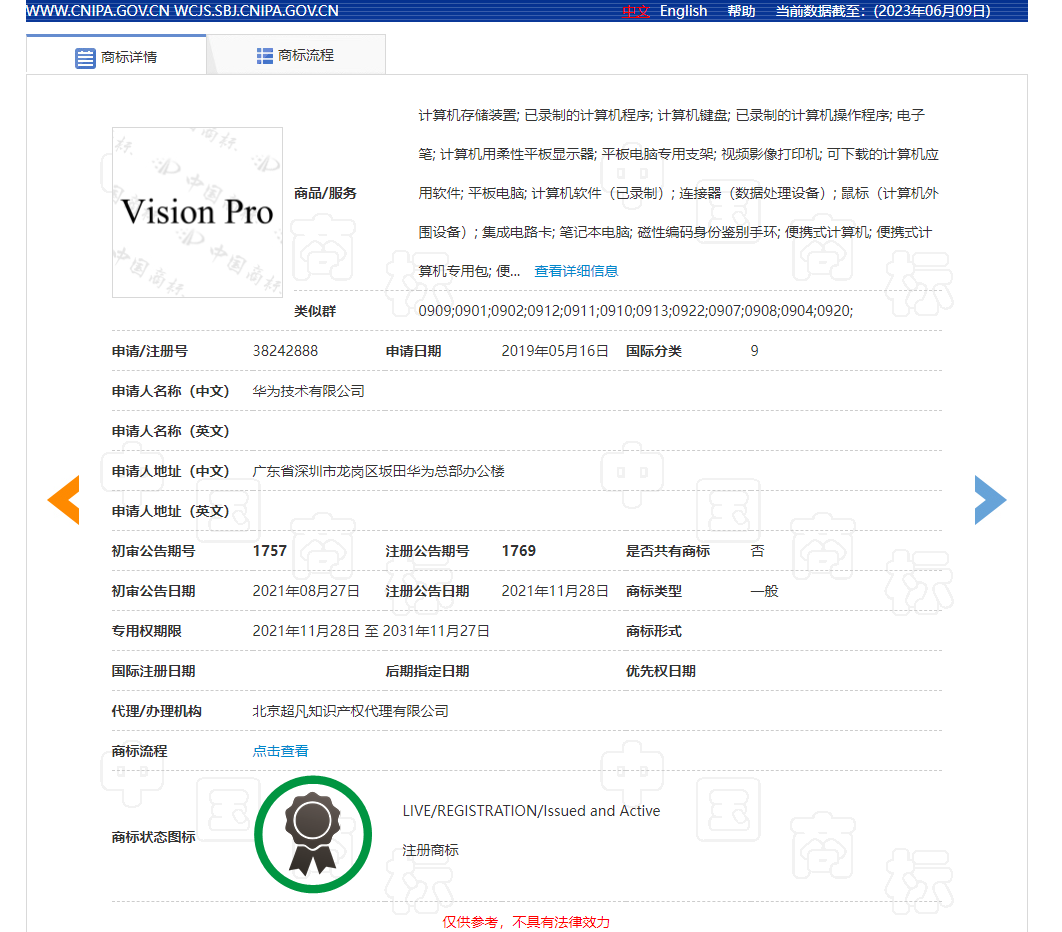Switch the site language to English
This screenshot has height=932, width=1062.
click(684, 11)
